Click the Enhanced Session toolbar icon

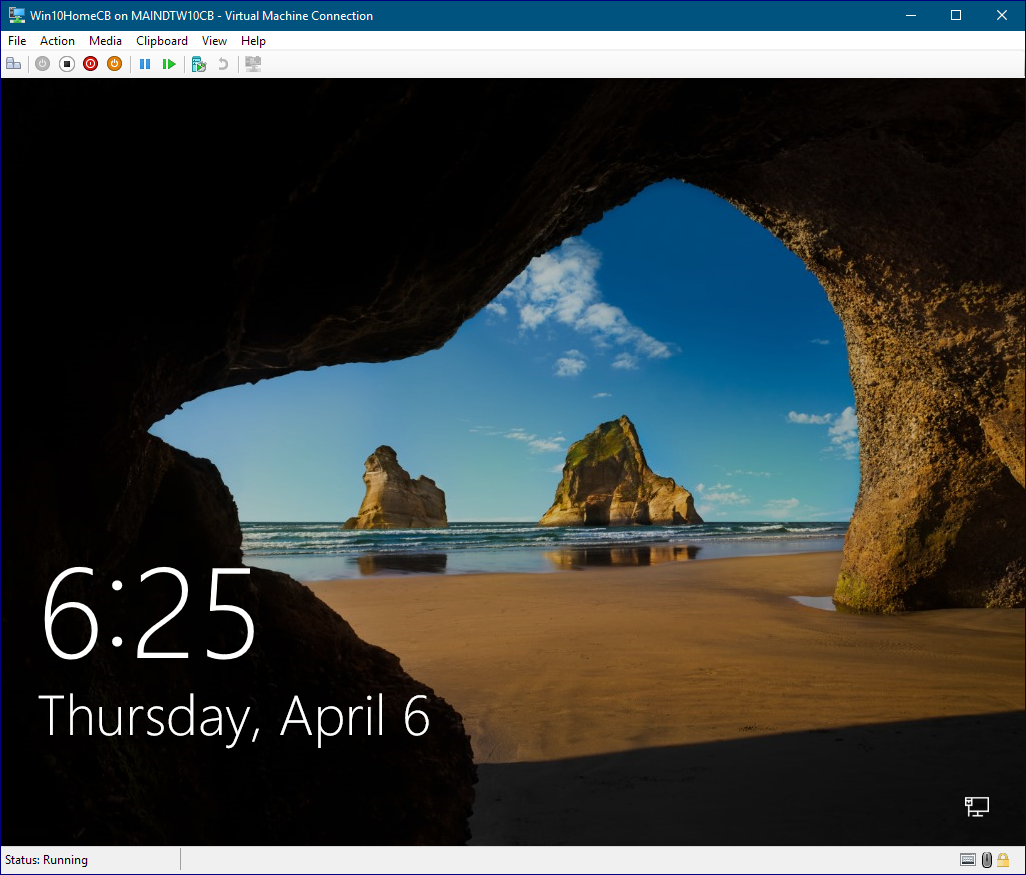(253, 64)
